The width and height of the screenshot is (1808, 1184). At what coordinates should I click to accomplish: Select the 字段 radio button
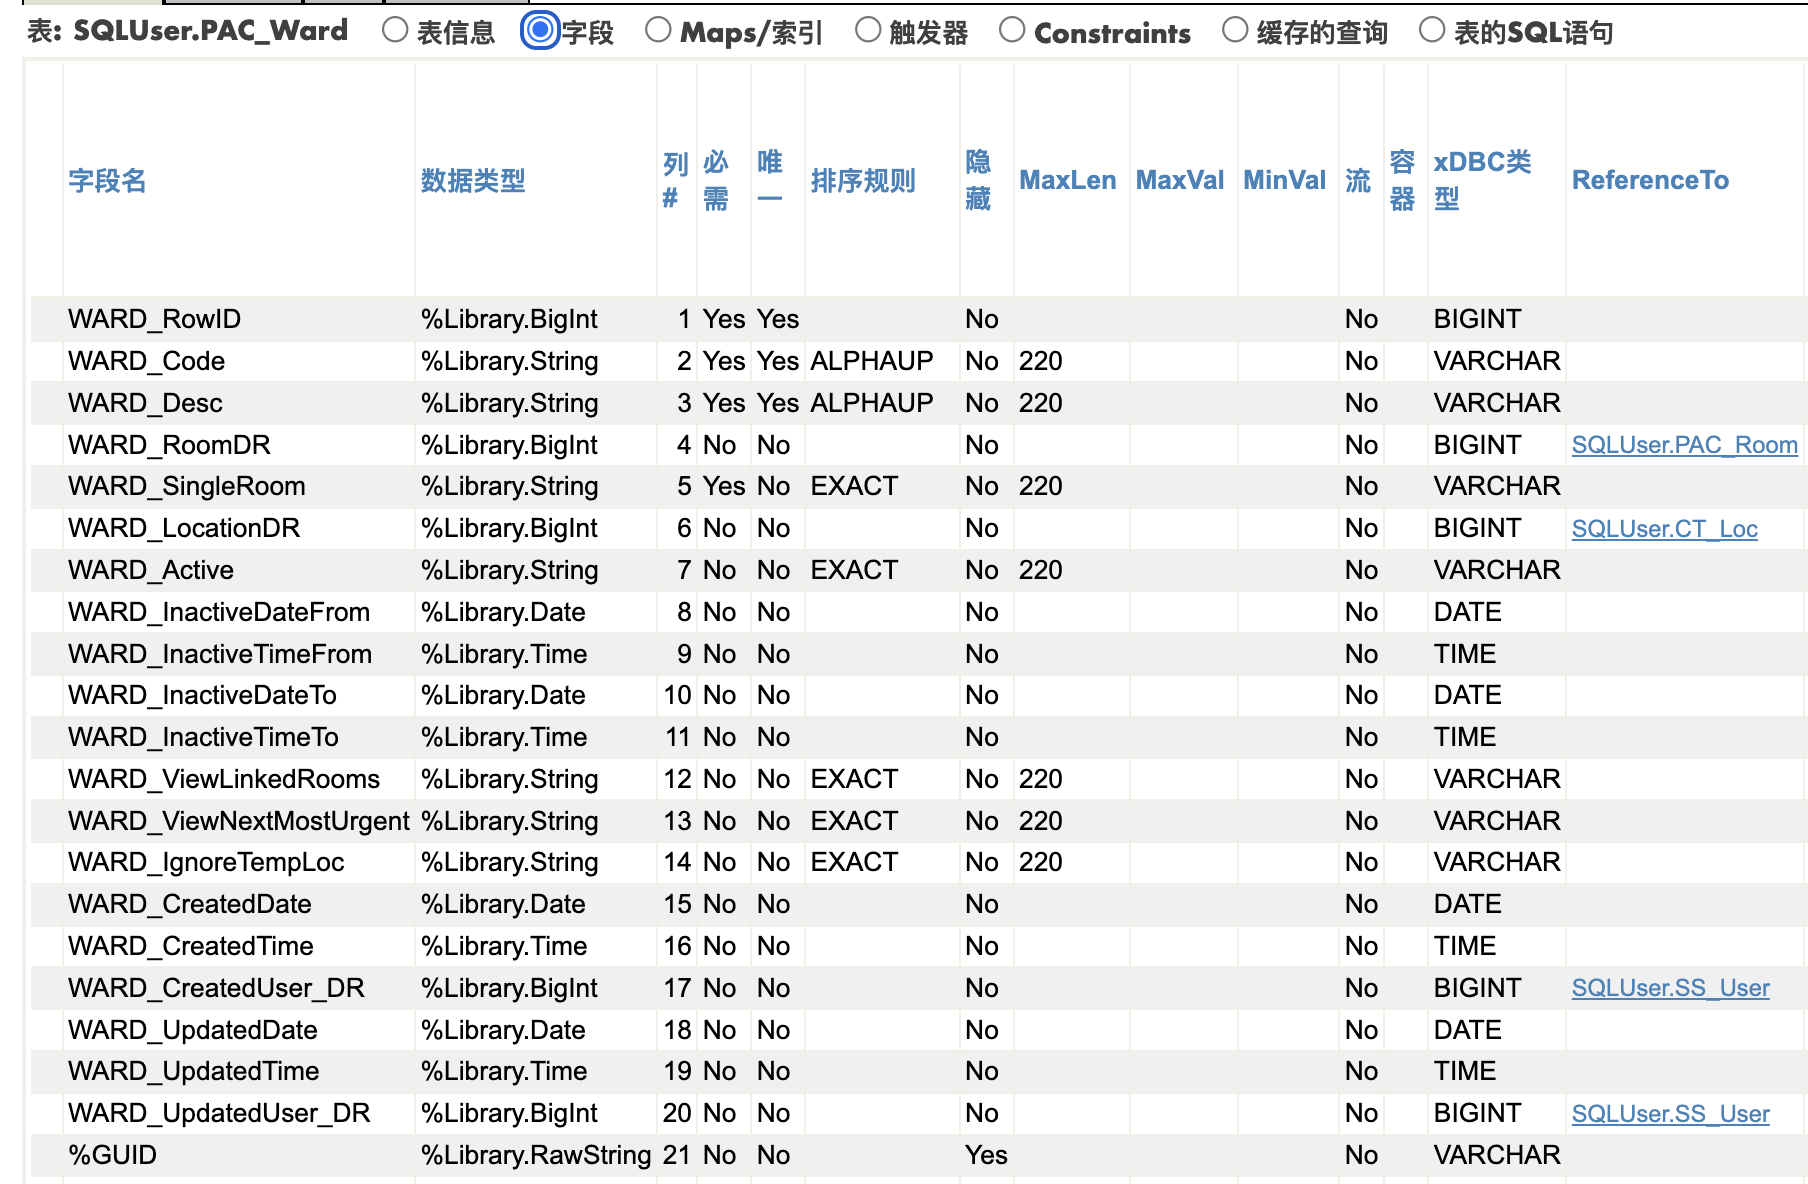pyautogui.click(x=540, y=31)
